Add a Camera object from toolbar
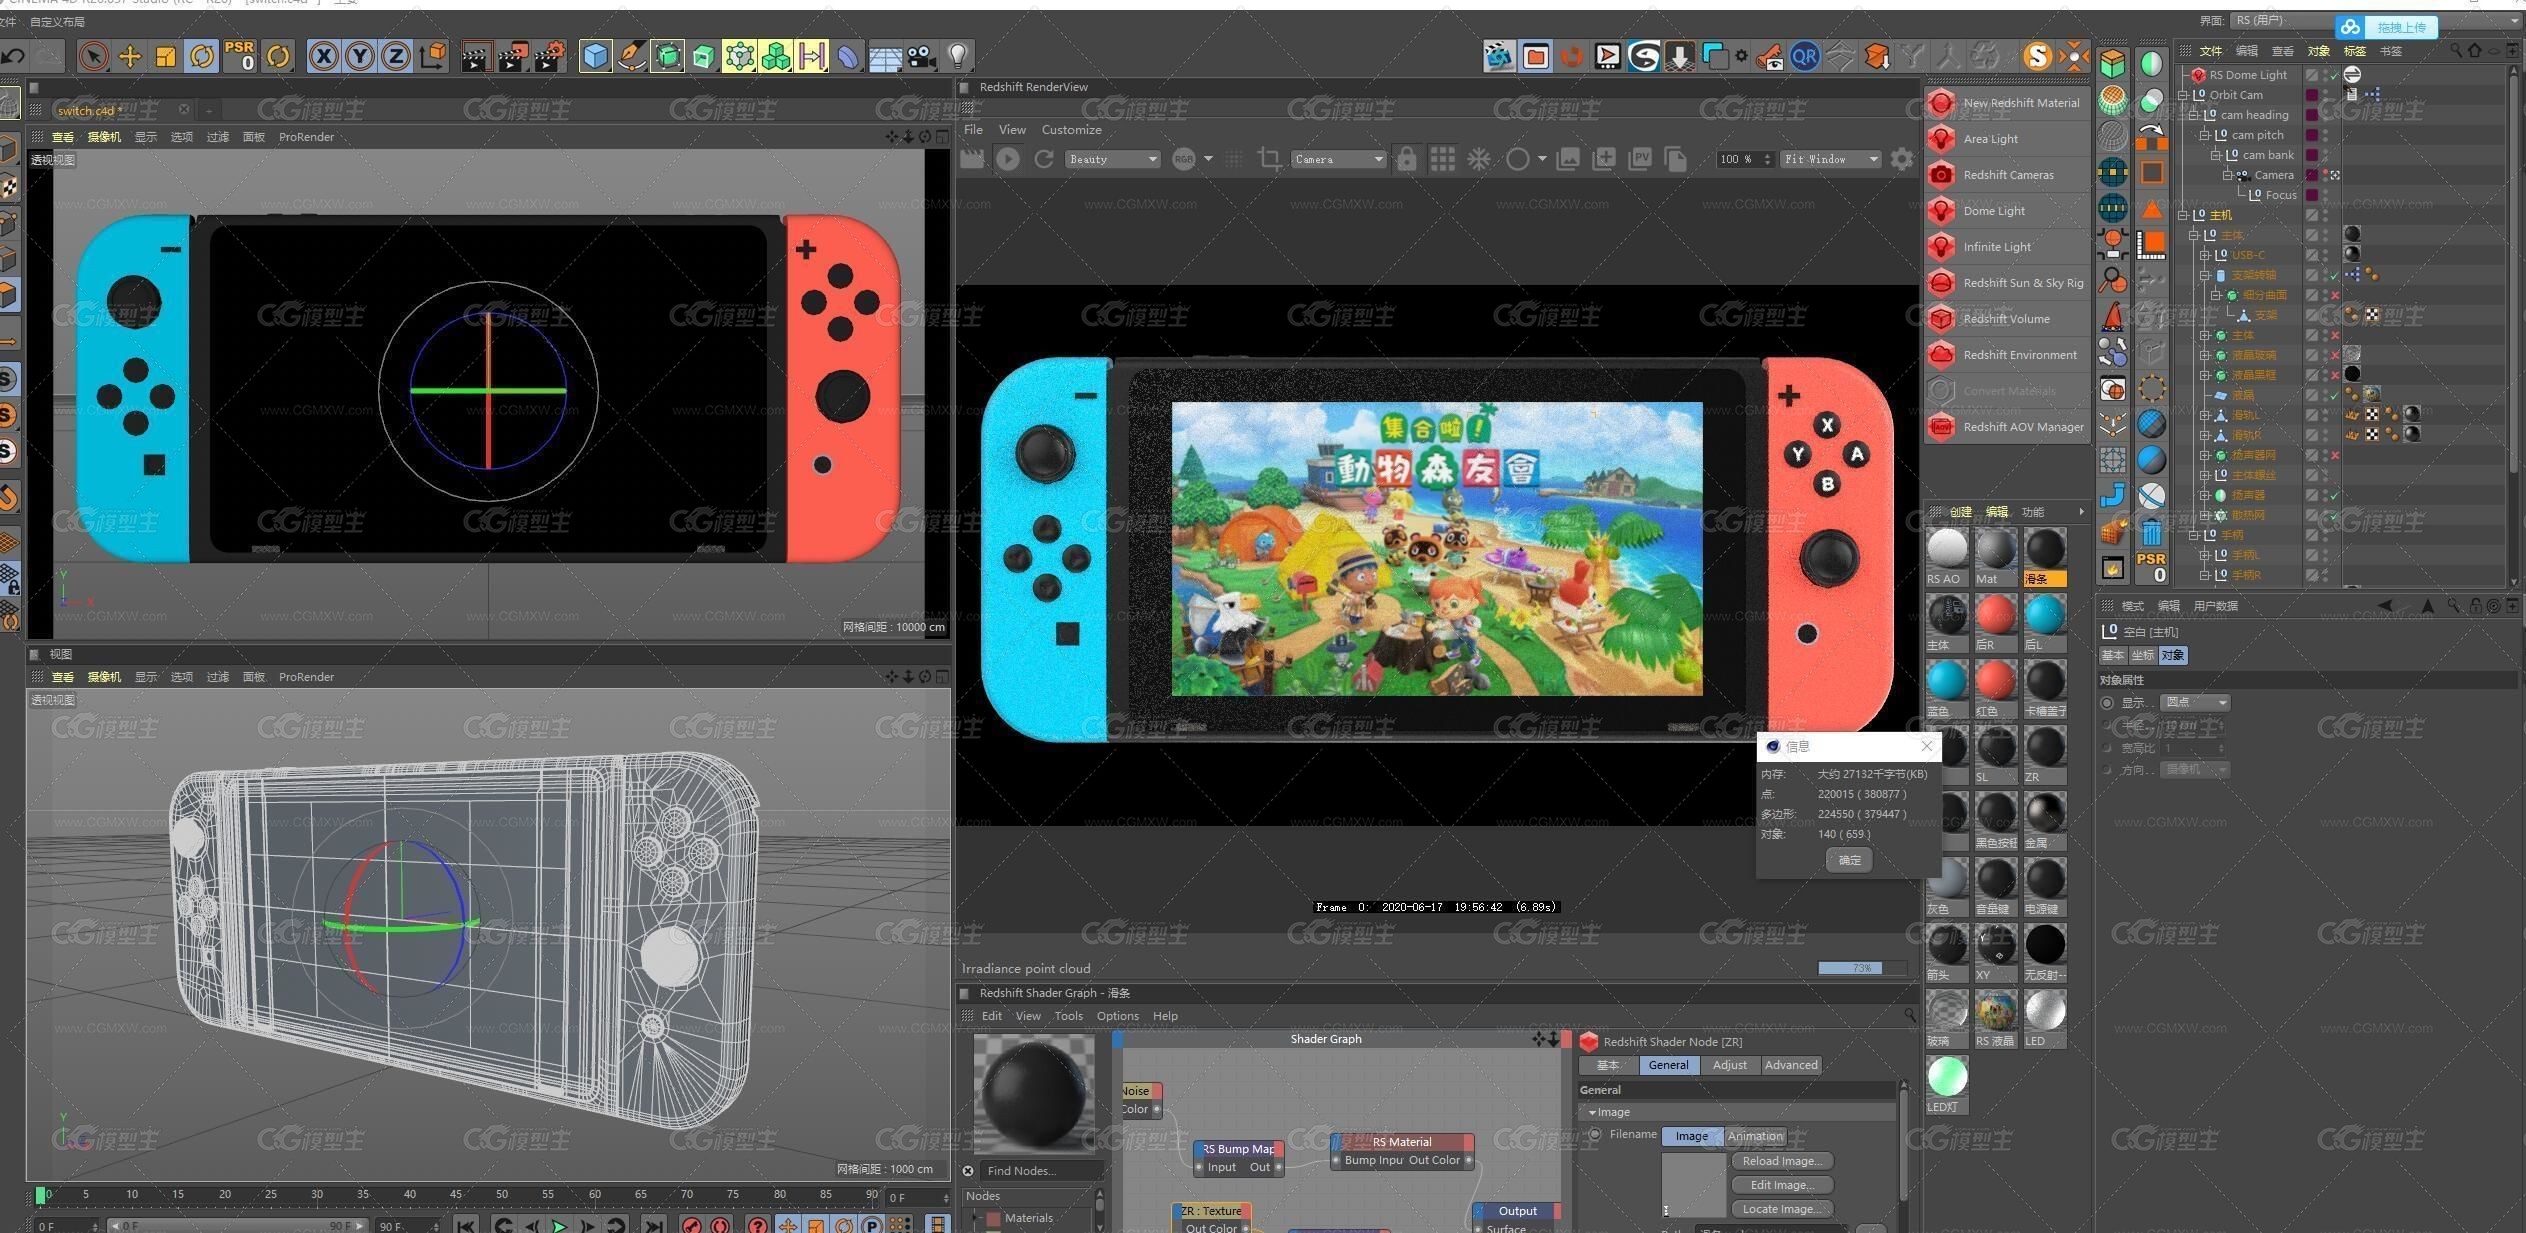 921,56
